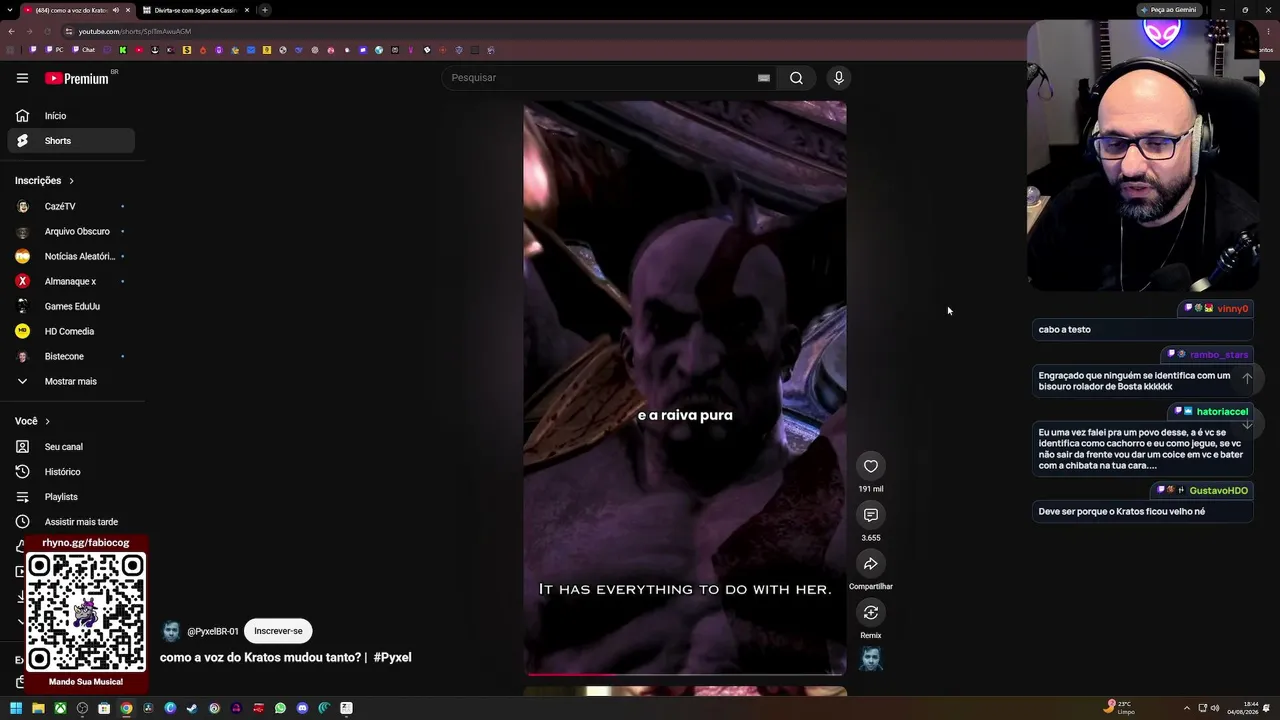Screen dimensions: 1280x720
Task: Seek on the short's red progress bar
Action: click(685, 674)
